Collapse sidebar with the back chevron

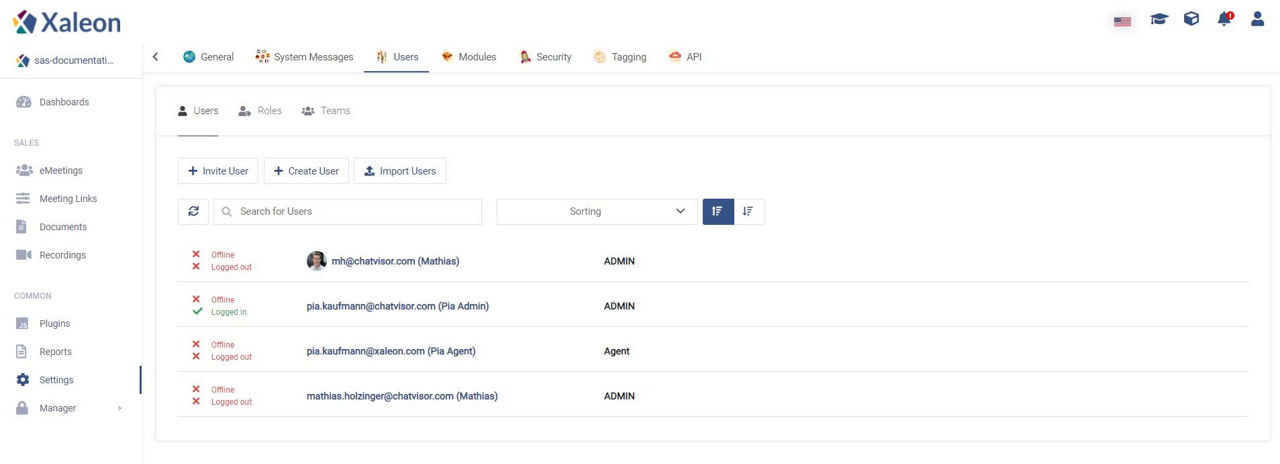(x=155, y=57)
